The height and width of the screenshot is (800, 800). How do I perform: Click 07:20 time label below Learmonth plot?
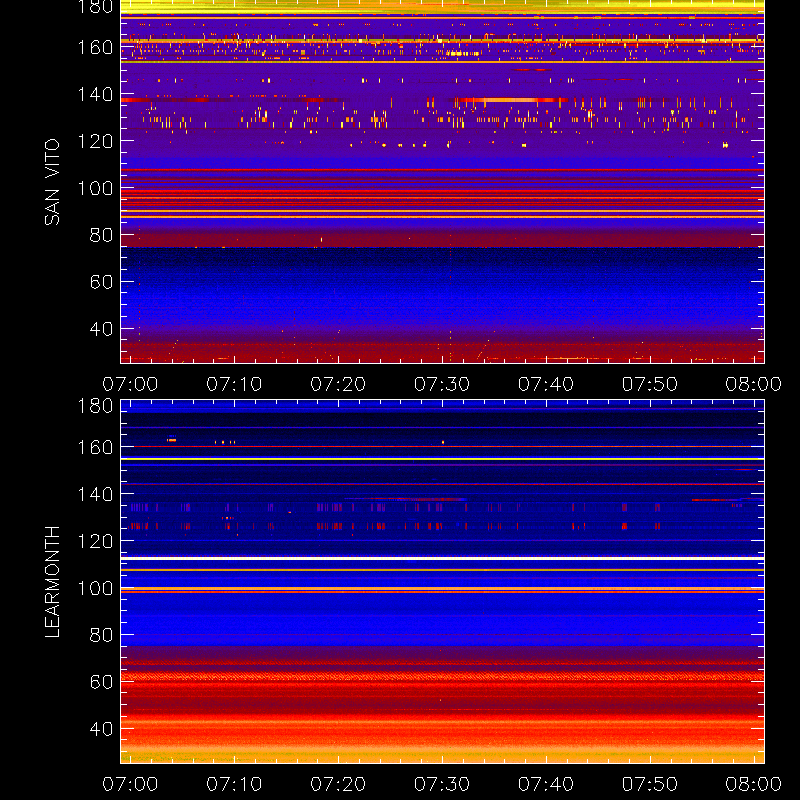coord(338,784)
